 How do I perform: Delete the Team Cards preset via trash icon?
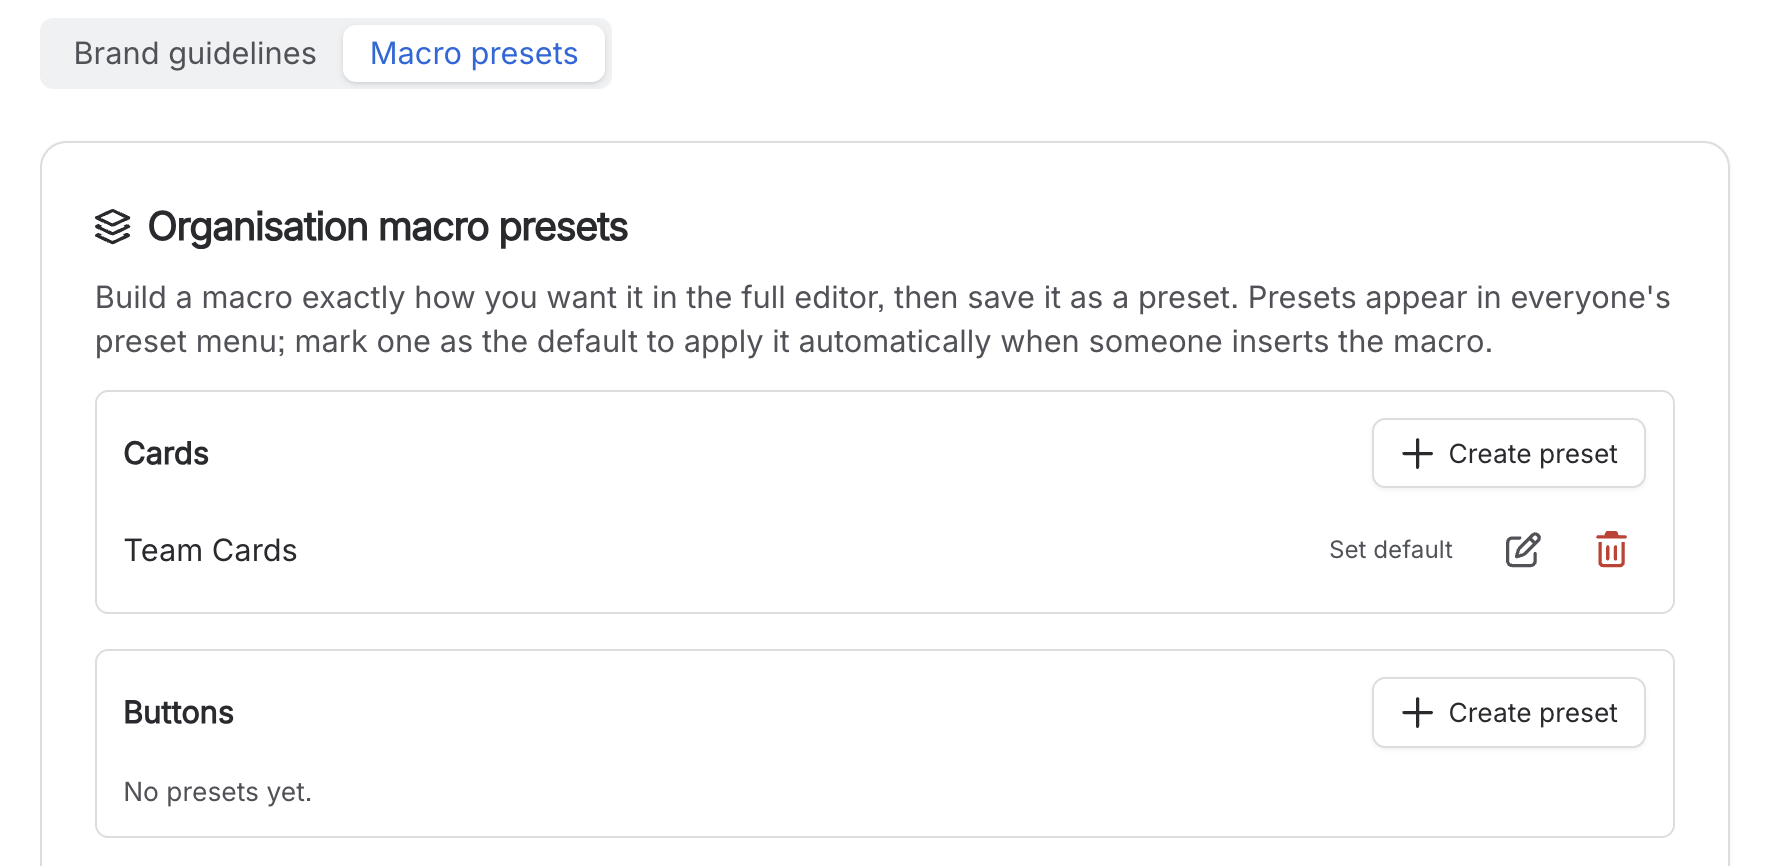pyautogui.click(x=1611, y=550)
